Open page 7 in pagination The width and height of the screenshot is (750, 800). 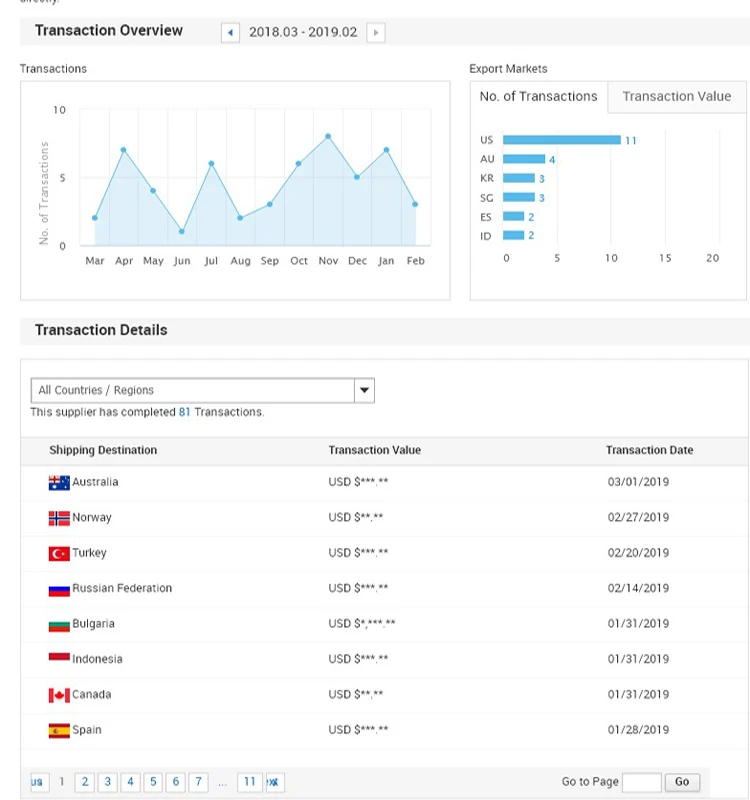[x=199, y=782]
